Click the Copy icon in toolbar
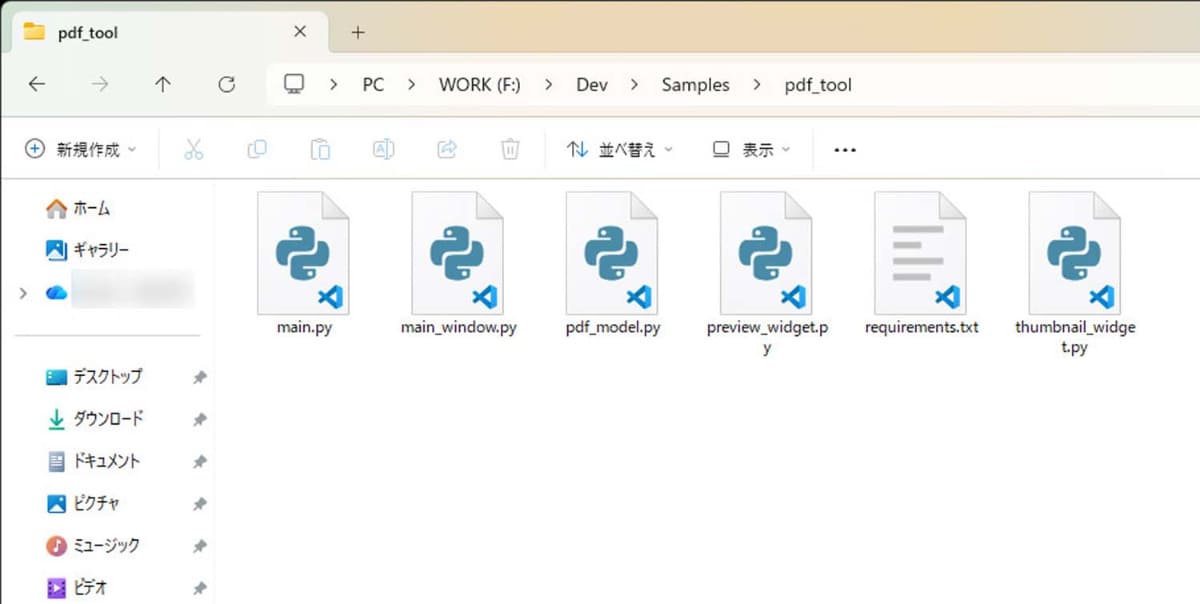 click(x=257, y=149)
